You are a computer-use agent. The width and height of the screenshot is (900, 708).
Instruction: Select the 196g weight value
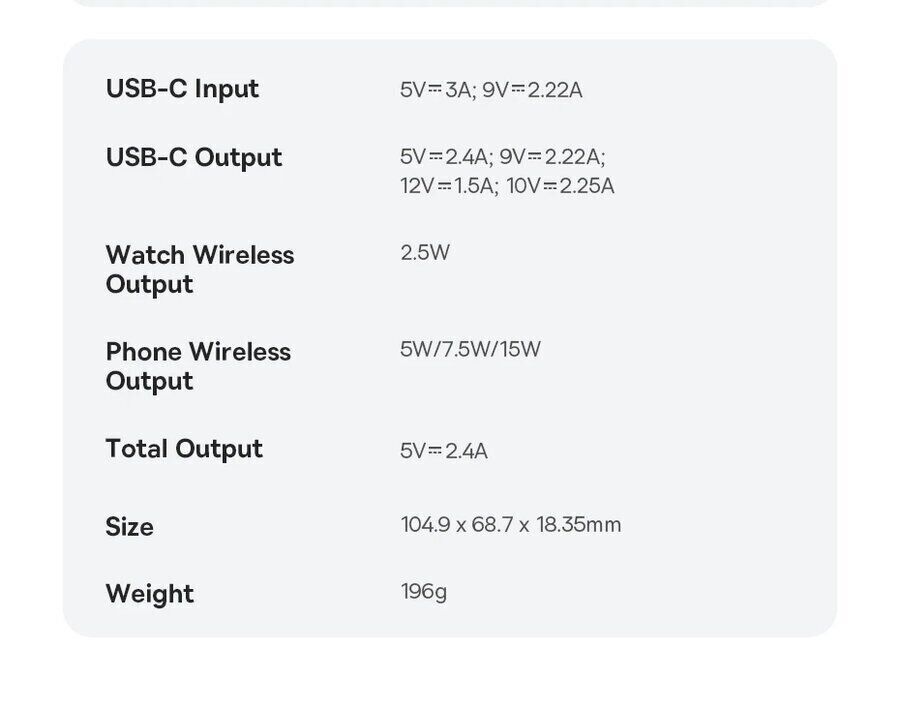tap(424, 591)
